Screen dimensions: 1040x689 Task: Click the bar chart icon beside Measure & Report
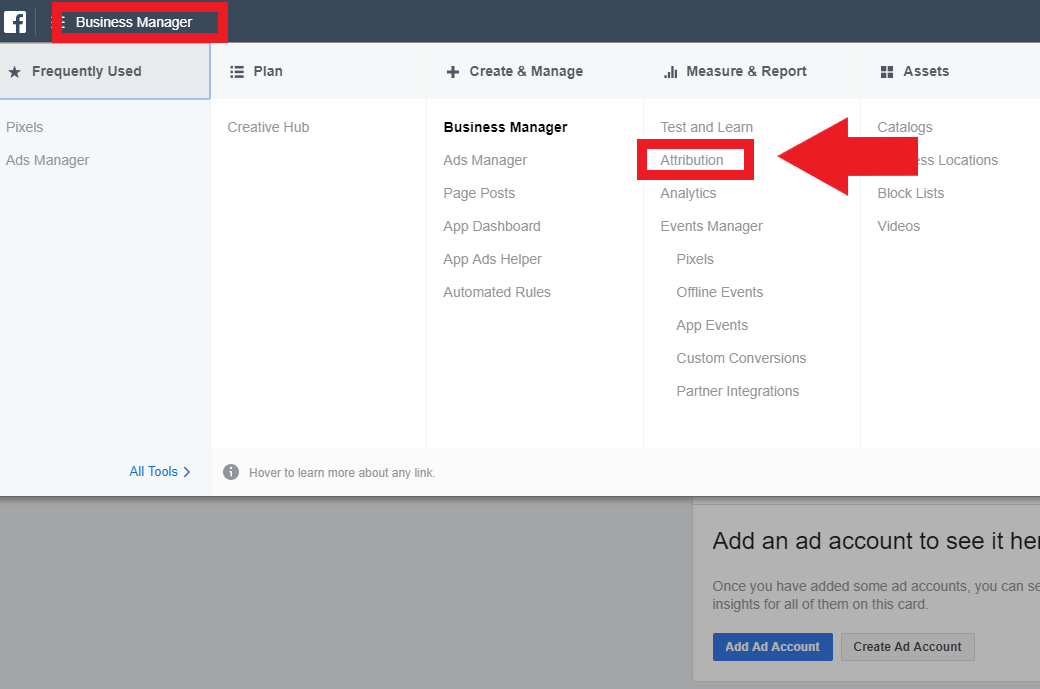(671, 72)
